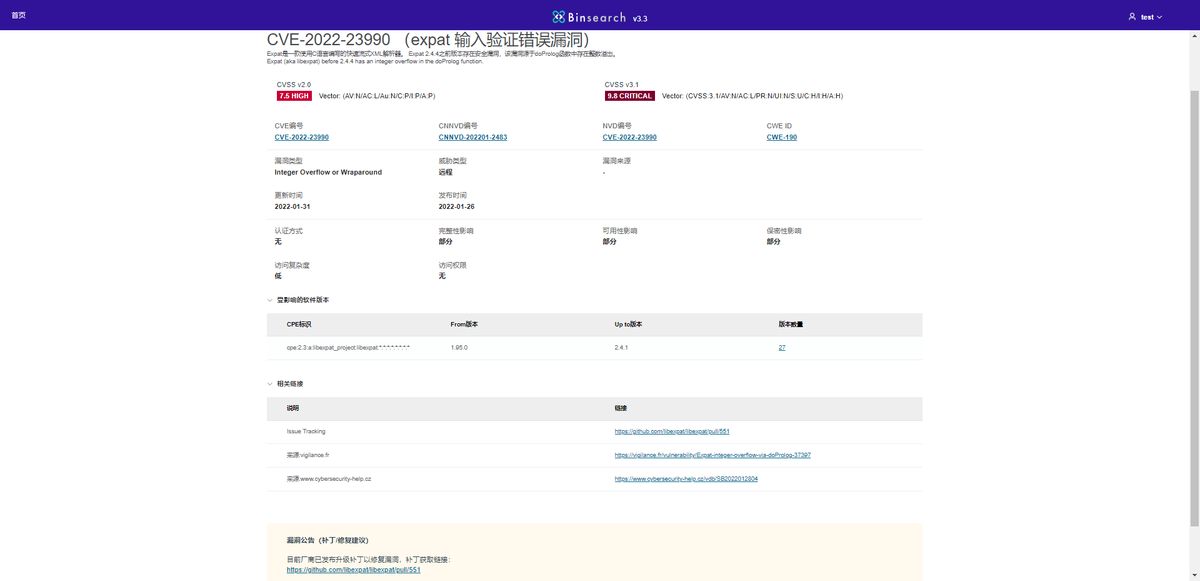Click the 7.5 HIGH score badge
1200x581 pixels.
295,96
